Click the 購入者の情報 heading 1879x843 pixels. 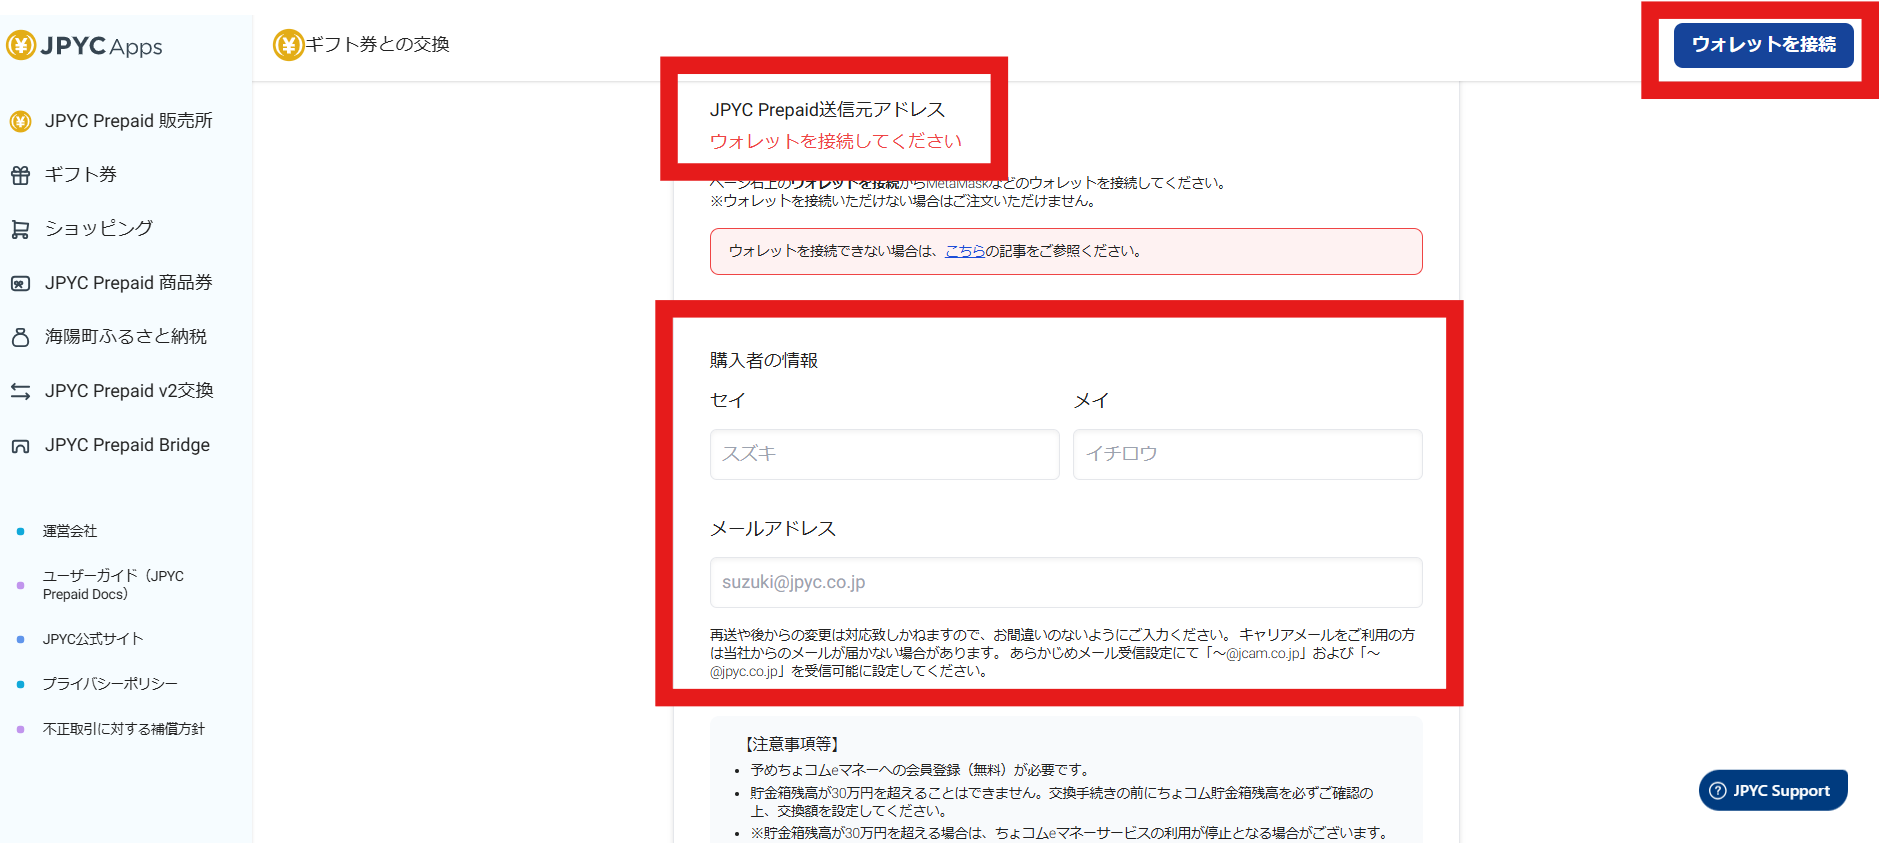click(764, 360)
